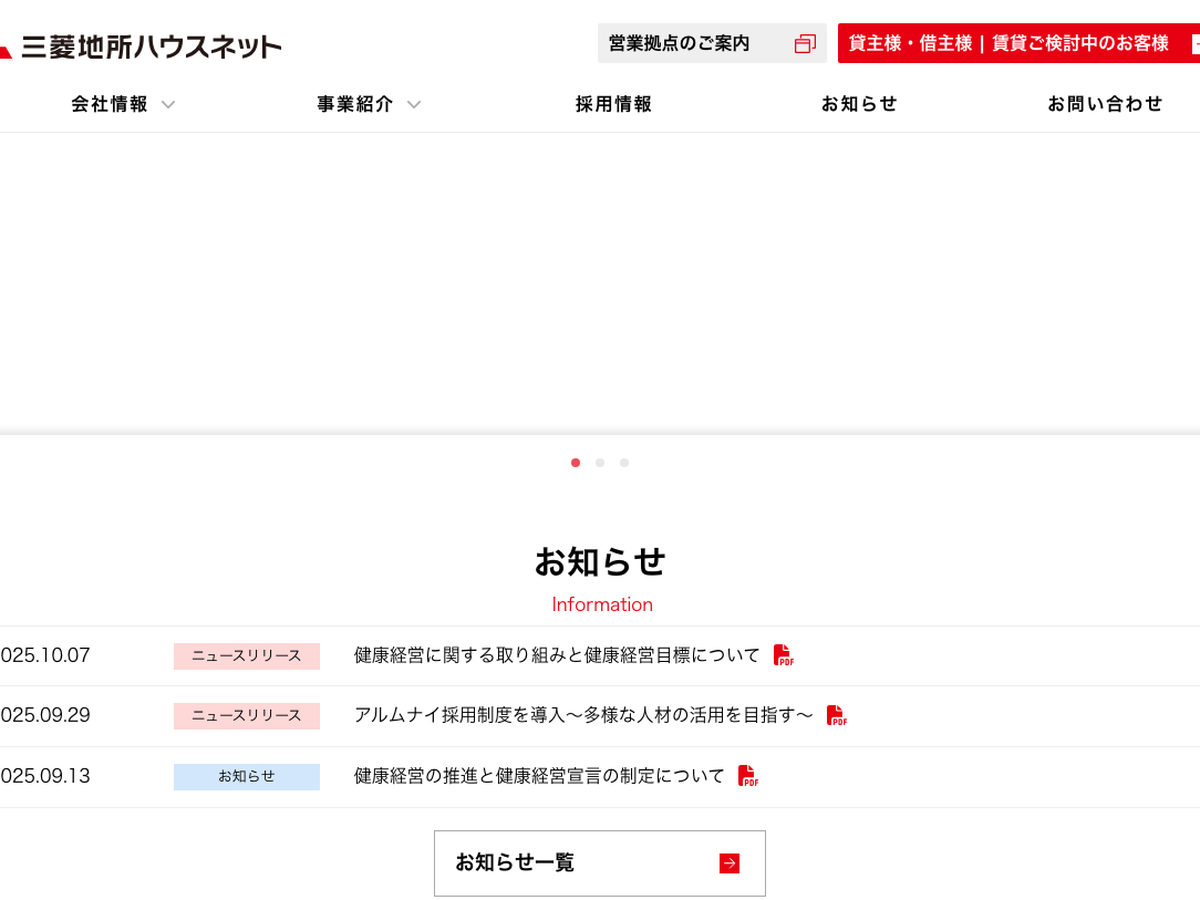The image size is (1200, 900).
Task: Open the 採用情報 menu item
Action: point(613,104)
